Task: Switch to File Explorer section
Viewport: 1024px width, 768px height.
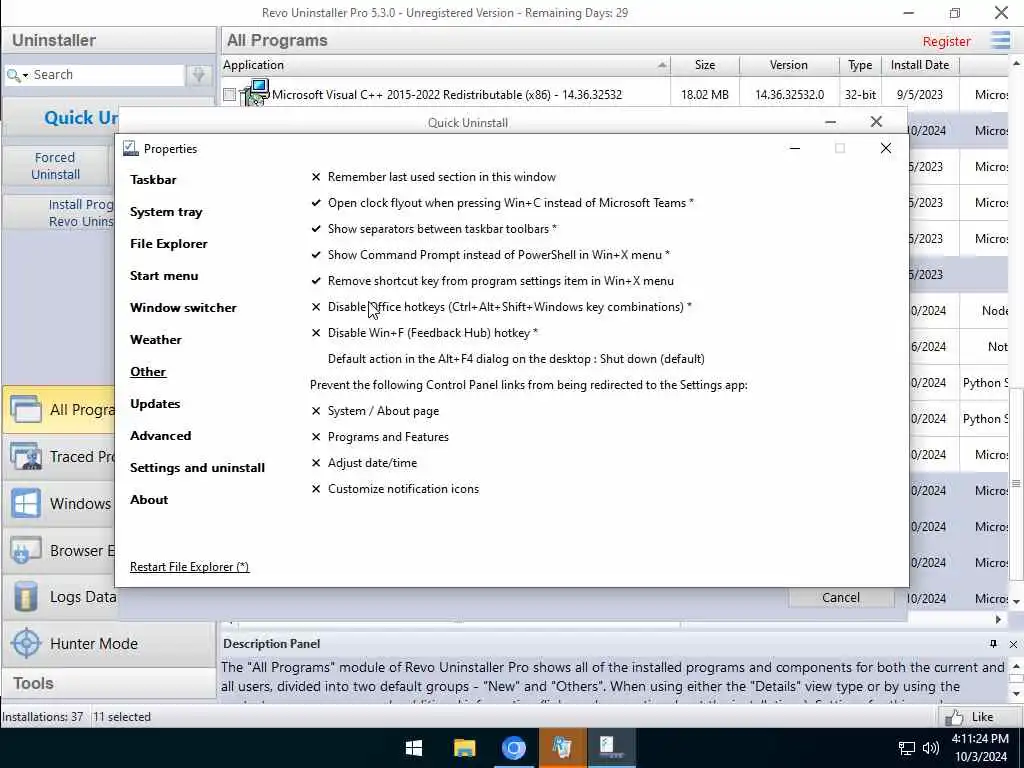Action: 168,244
